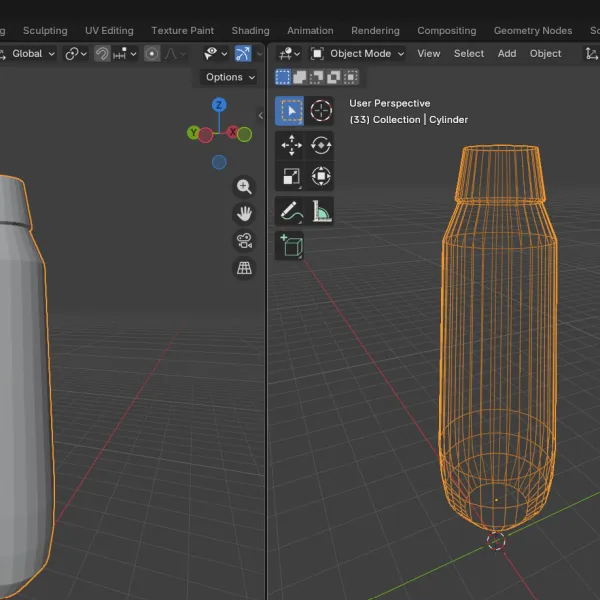Toggle gizmo display in left viewport
This screenshot has height=600, width=600.
tap(243, 54)
